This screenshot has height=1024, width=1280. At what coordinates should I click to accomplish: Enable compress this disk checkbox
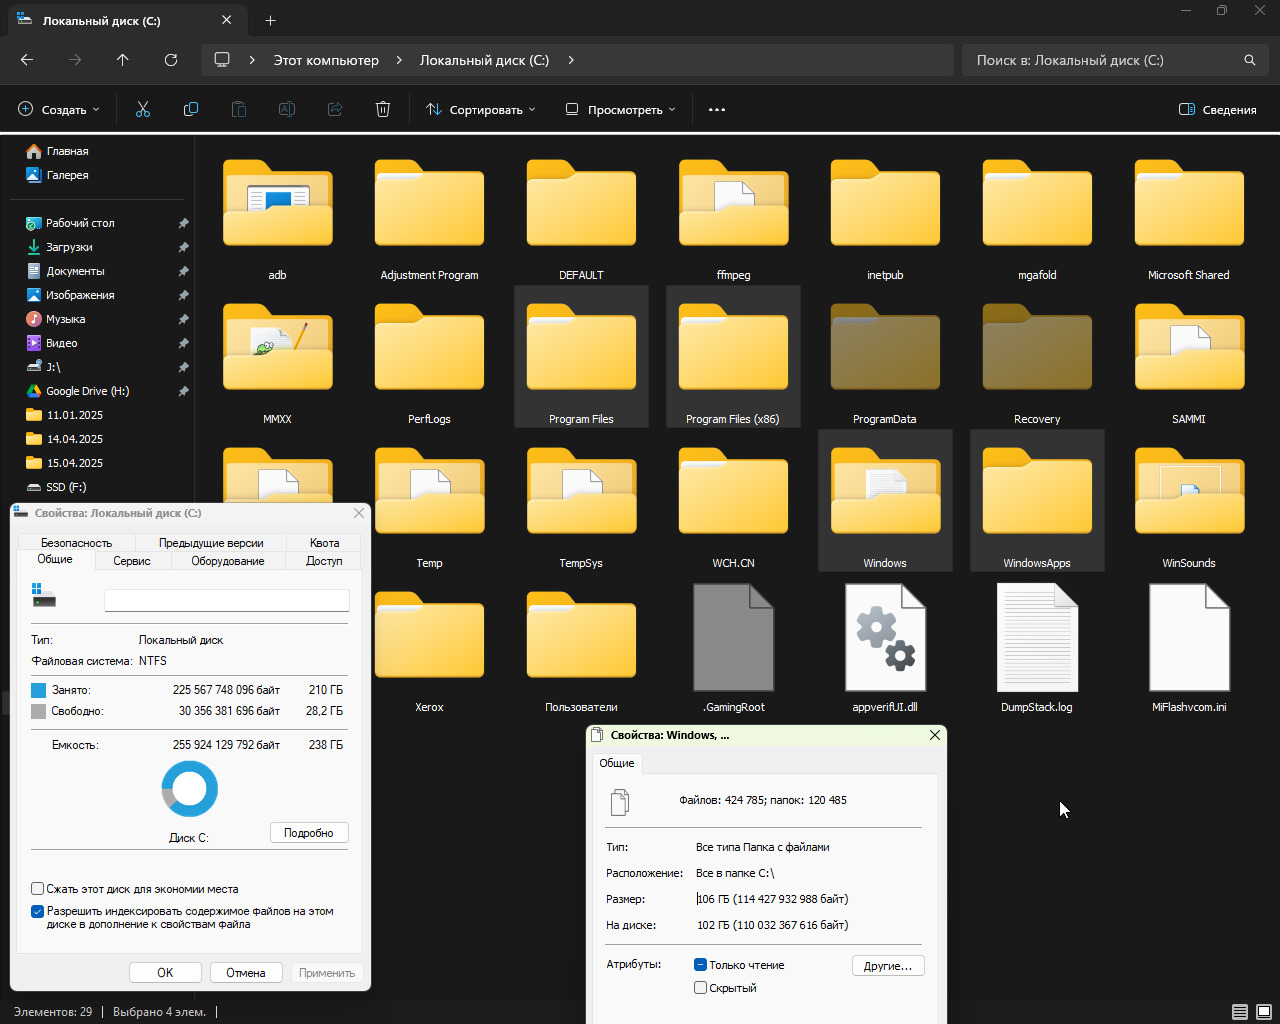(38, 888)
